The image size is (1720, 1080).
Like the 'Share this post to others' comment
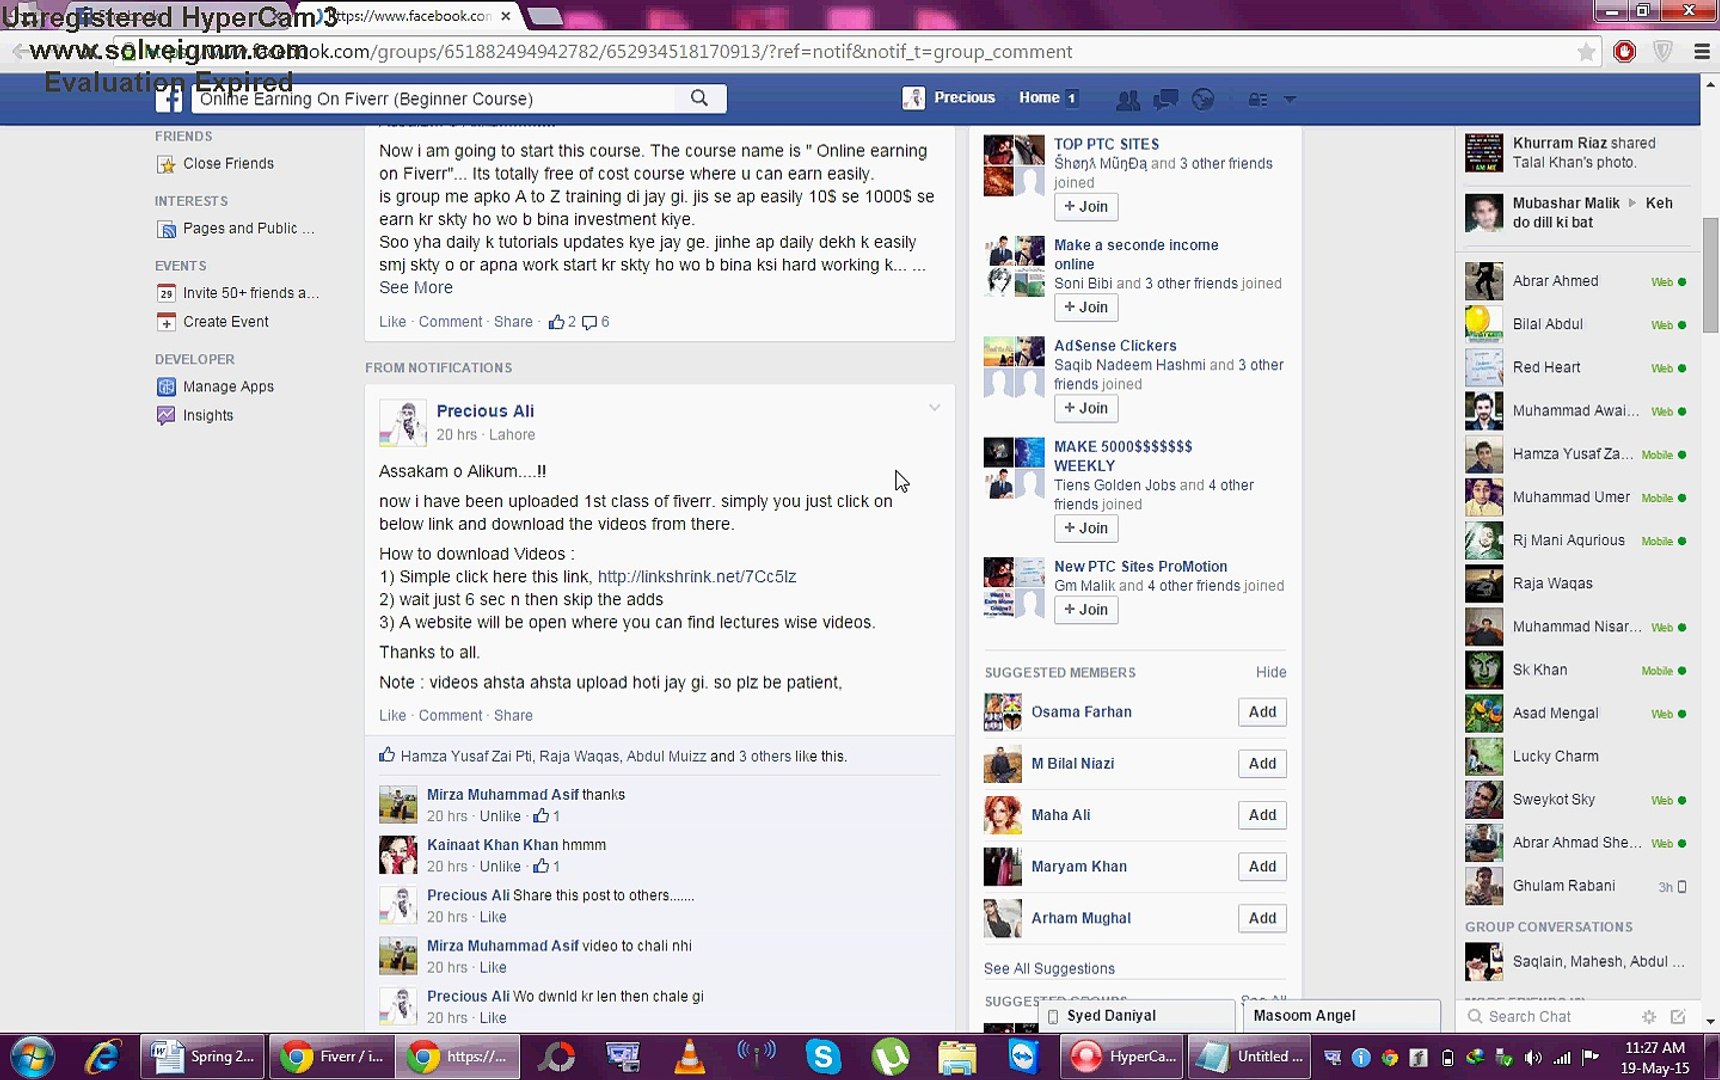(x=493, y=917)
